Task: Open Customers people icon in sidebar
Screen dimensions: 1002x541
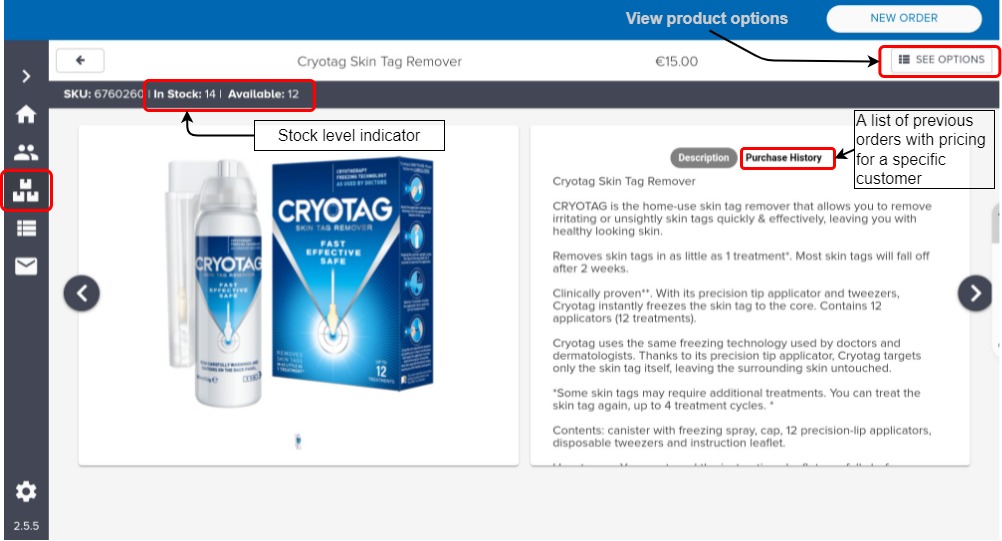Action: 26,152
